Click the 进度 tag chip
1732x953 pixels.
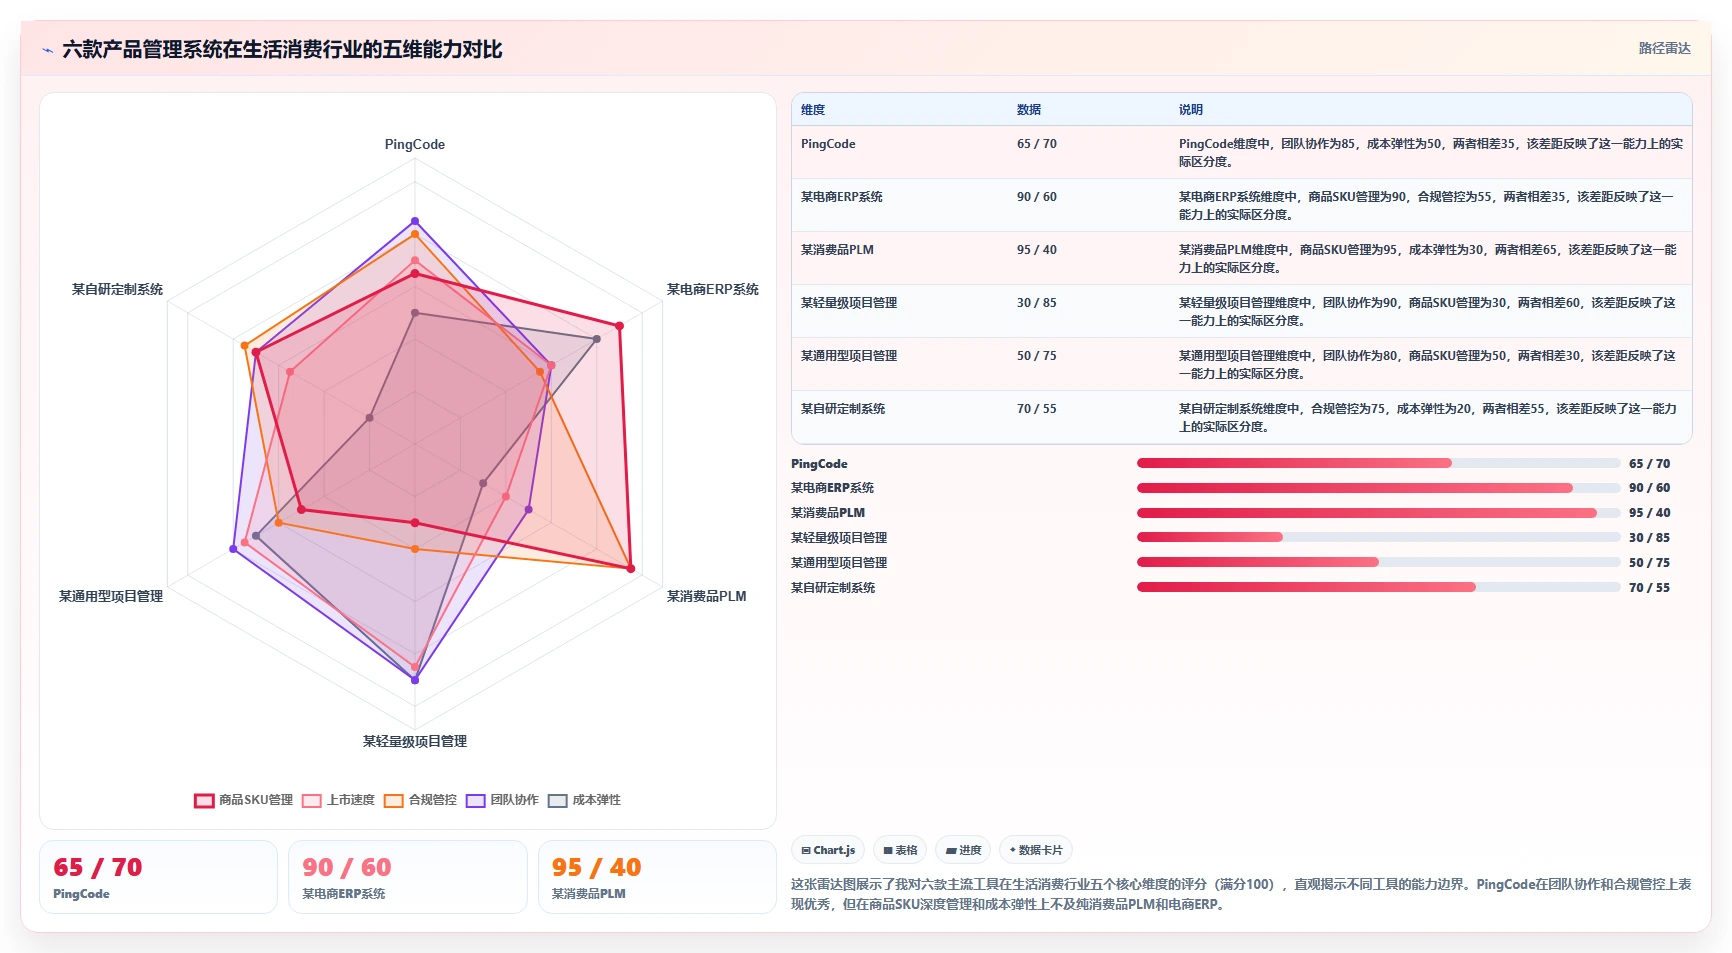click(963, 850)
